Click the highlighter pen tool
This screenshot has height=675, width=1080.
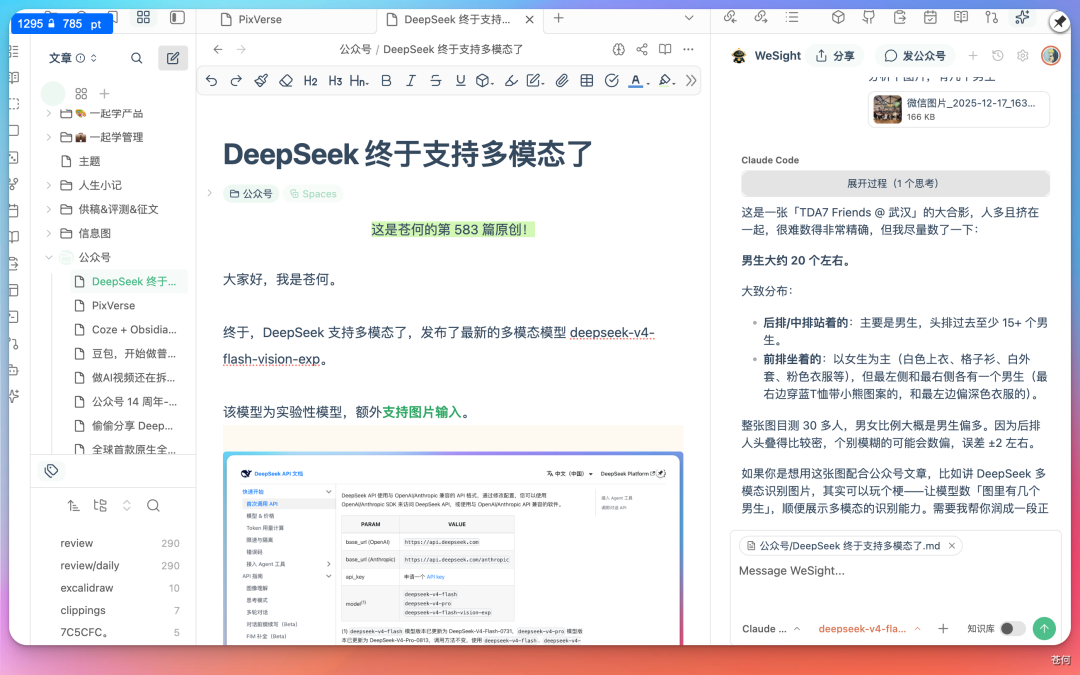click(x=511, y=81)
